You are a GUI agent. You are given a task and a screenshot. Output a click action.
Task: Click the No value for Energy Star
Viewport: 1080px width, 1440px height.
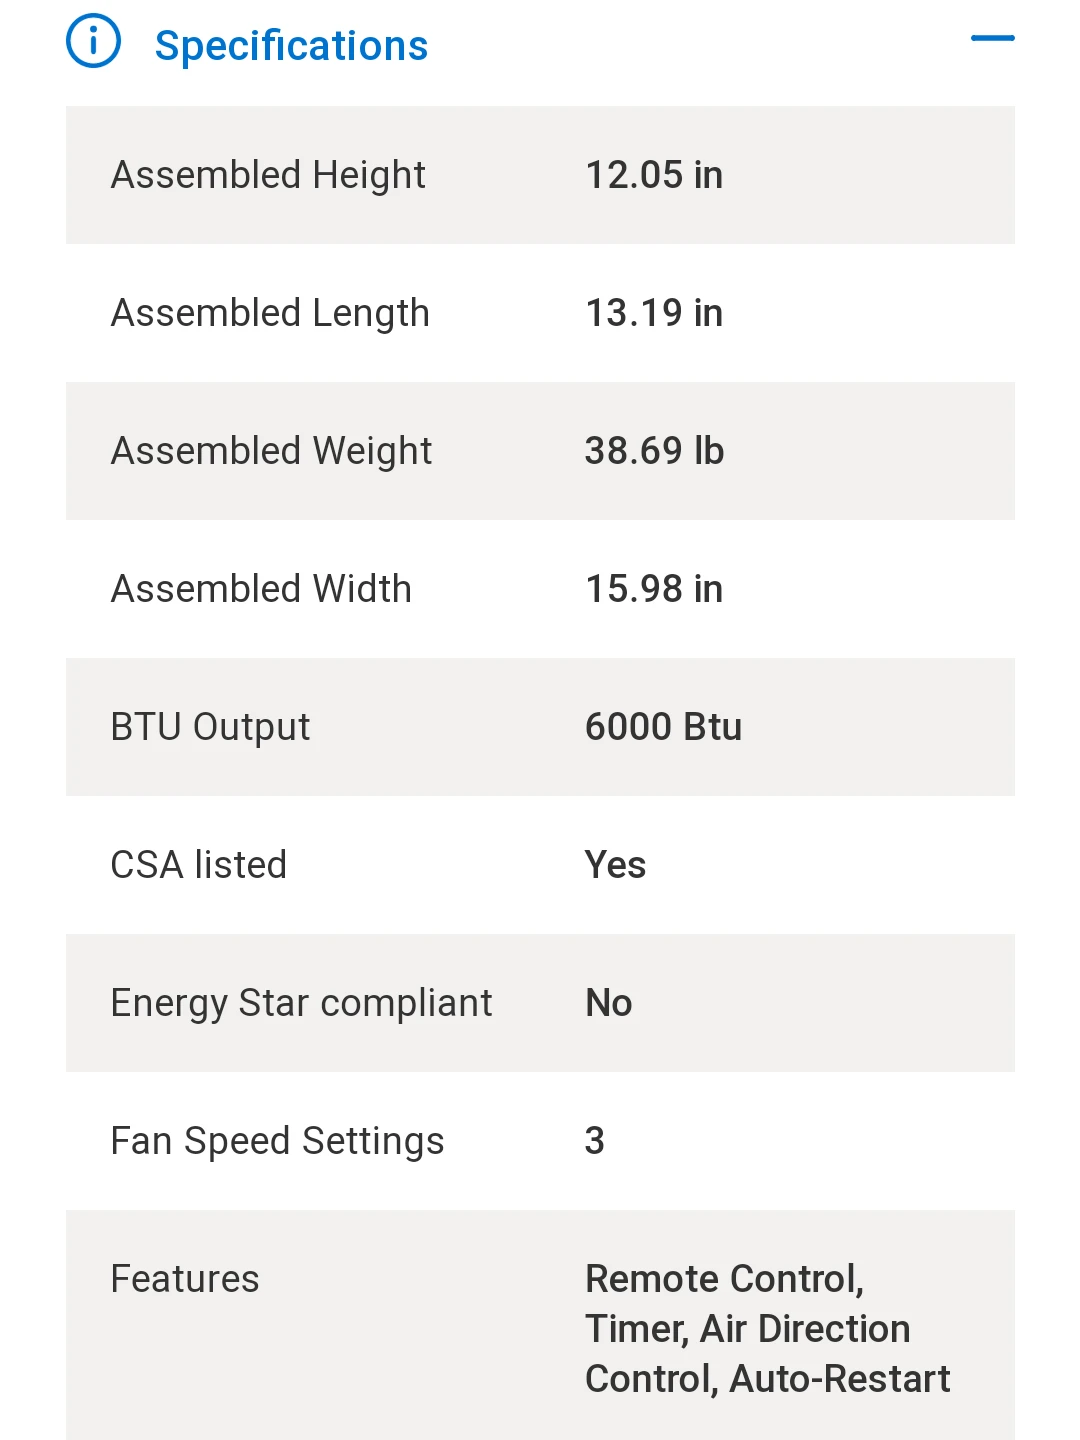pos(608,1003)
